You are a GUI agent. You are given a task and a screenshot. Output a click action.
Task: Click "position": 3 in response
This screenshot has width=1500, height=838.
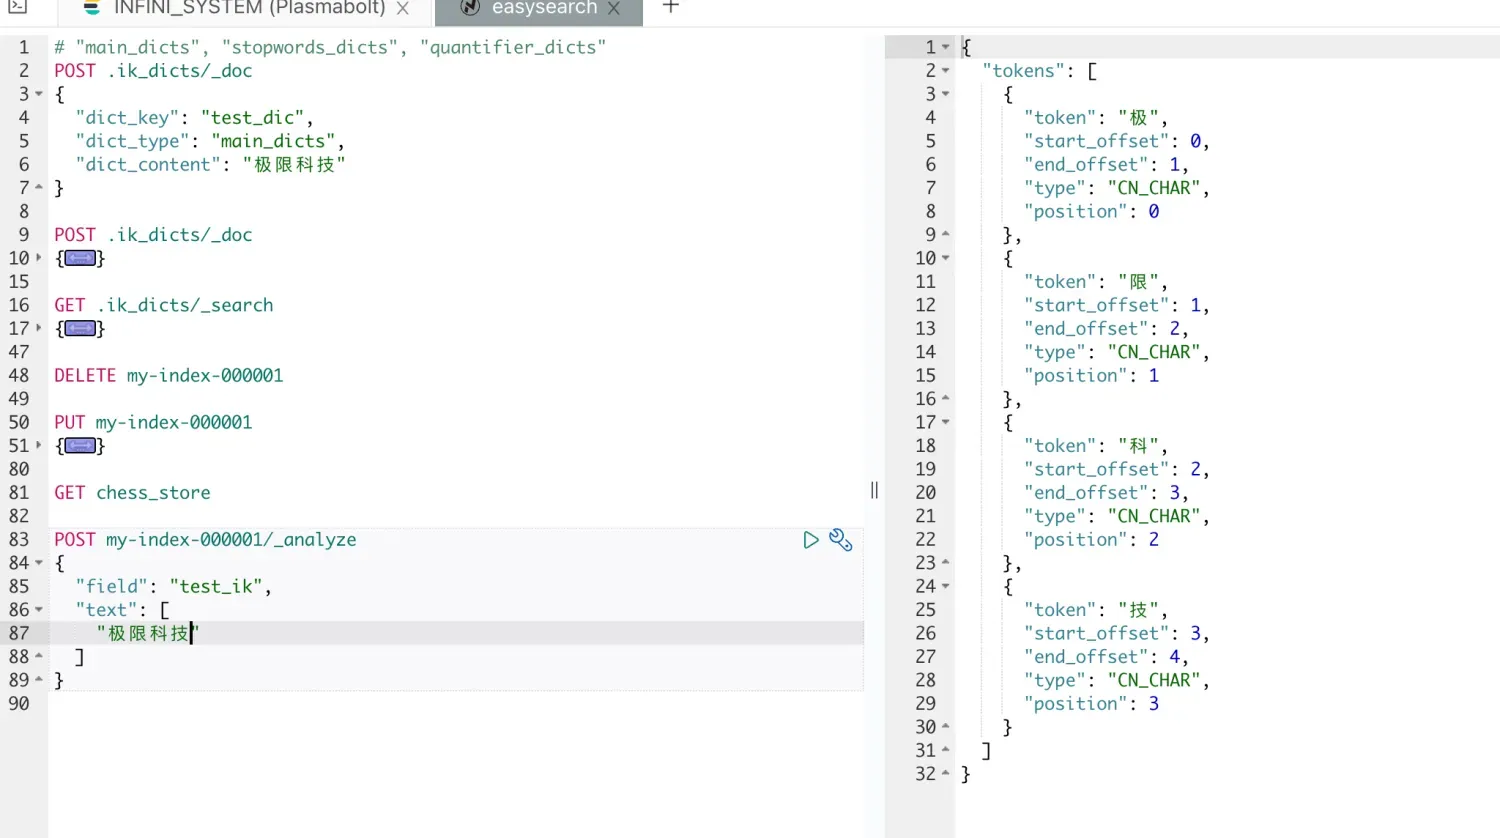1091,704
